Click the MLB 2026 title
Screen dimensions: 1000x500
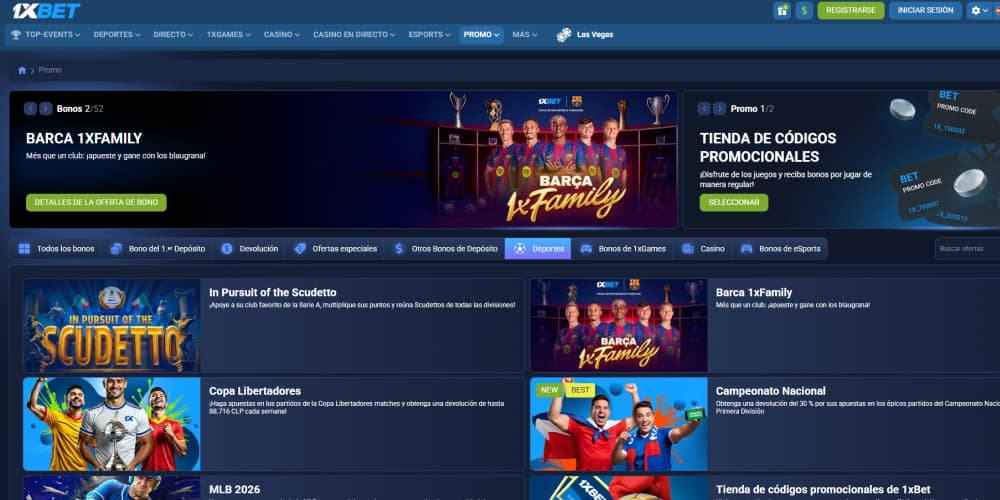point(234,490)
